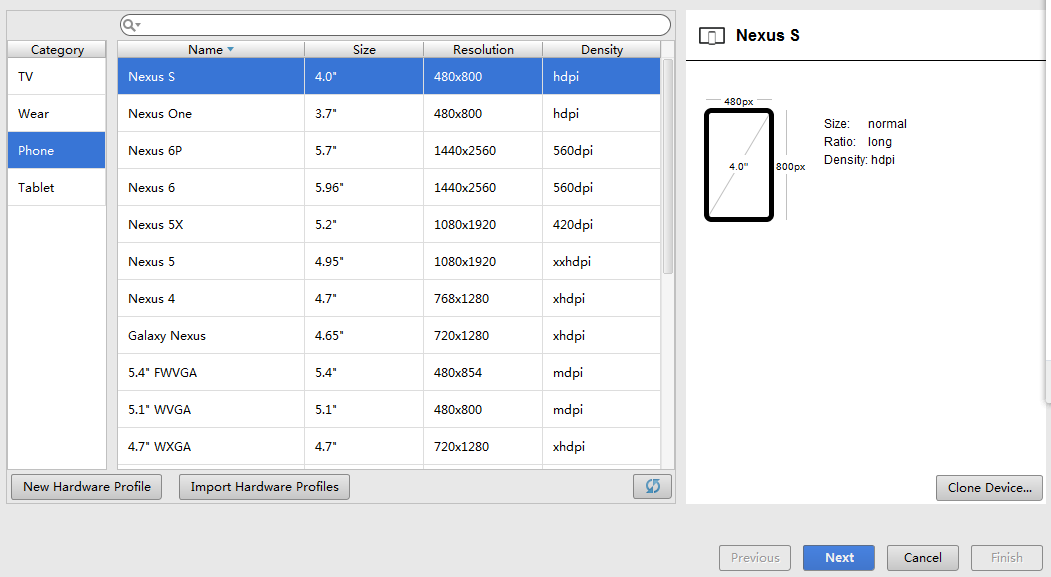The width and height of the screenshot is (1051, 577).
Task: Click the 768x1280 resolution cell
Action: tap(483, 298)
